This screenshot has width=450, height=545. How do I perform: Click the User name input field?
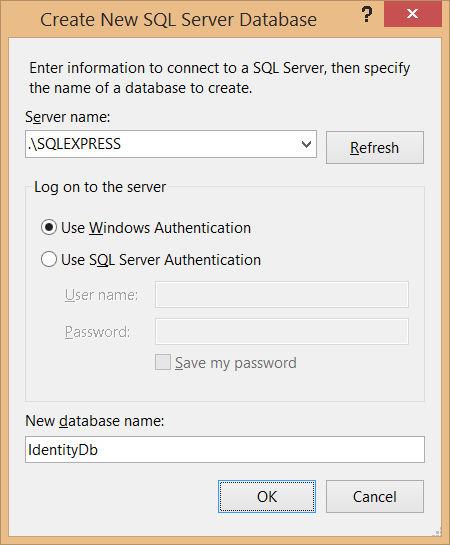(x=281, y=294)
